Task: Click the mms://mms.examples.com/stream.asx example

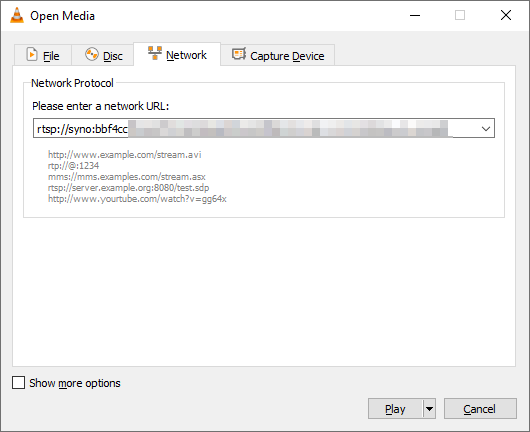Action: click(126, 177)
